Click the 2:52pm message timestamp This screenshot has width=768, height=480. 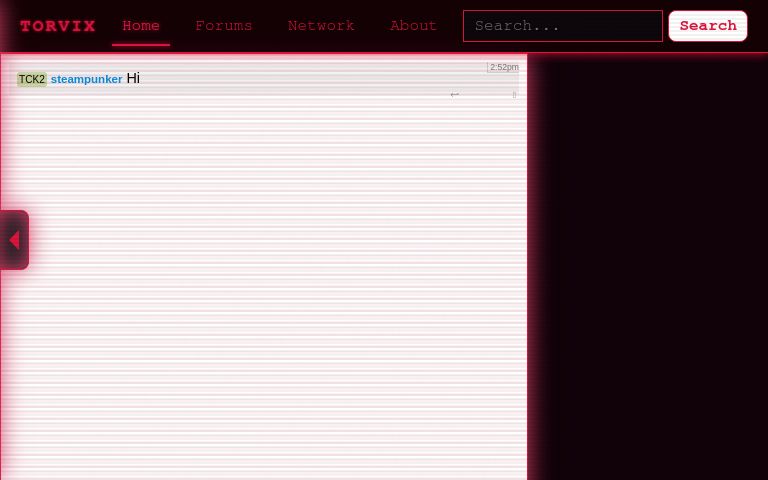[503, 67]
